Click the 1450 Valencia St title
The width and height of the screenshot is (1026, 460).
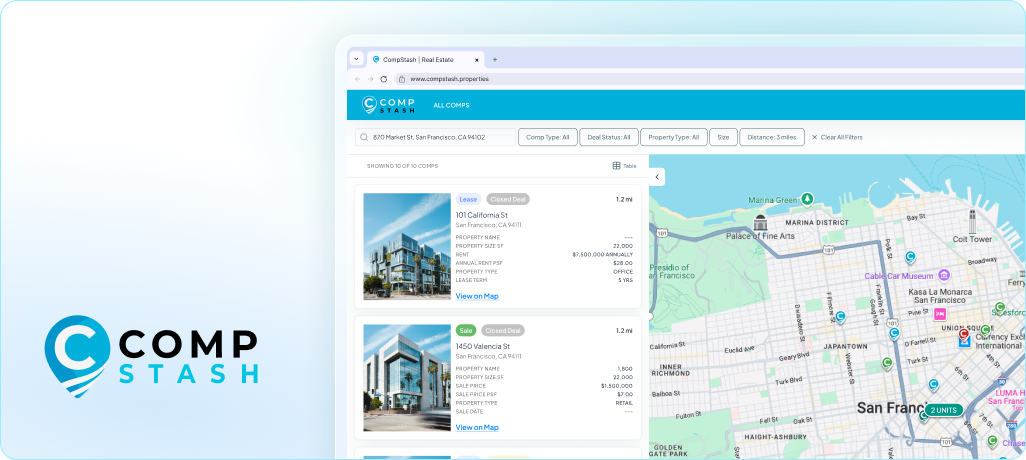tap(483, 346)
